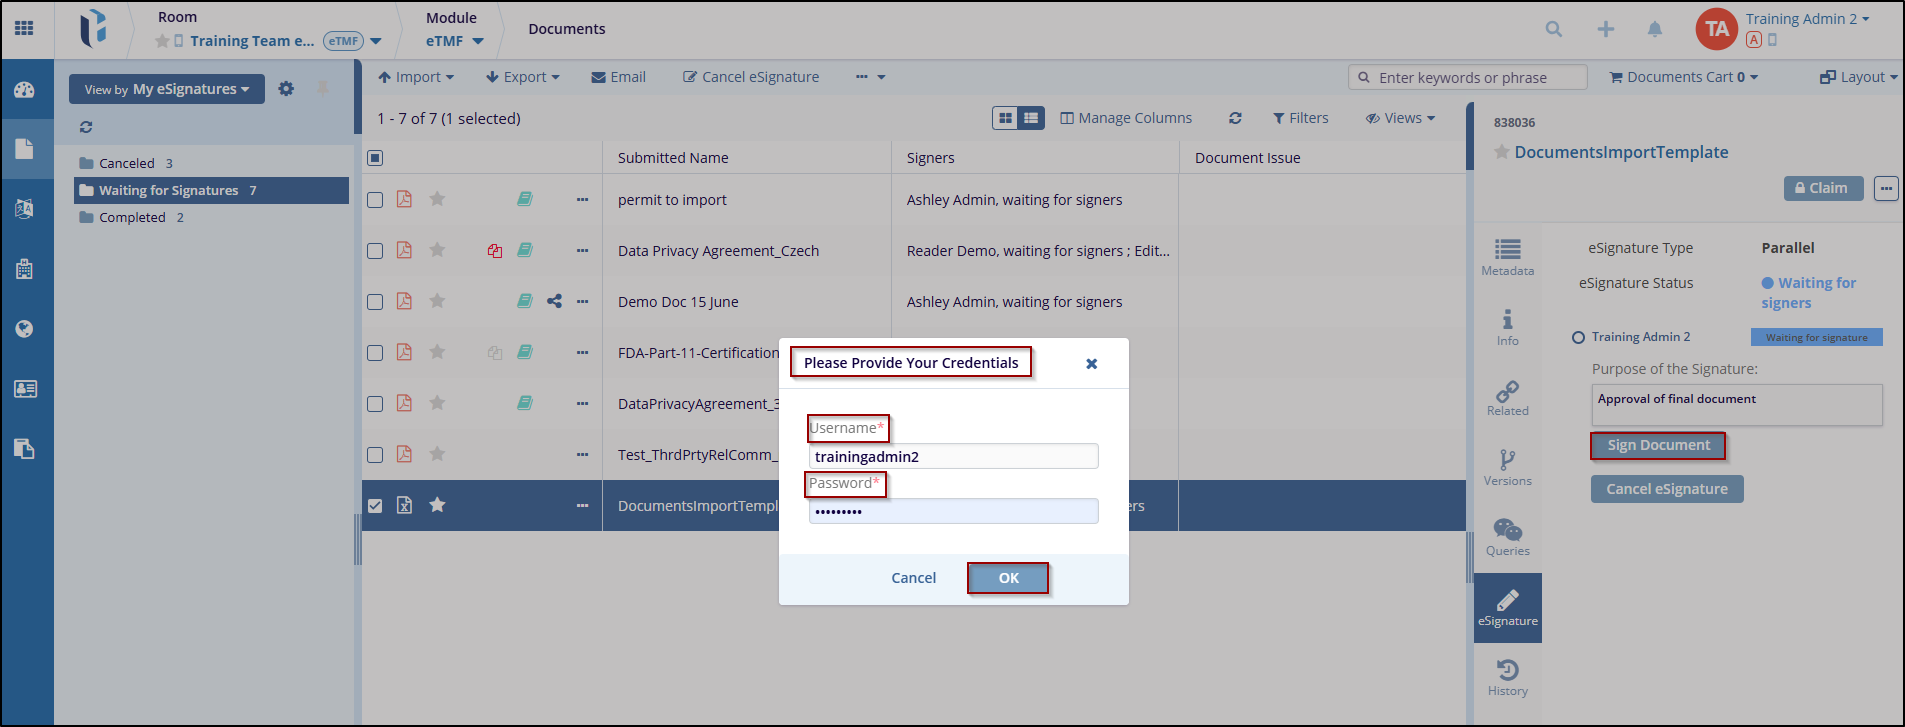Click the refresh icon beside Manage Columns
The image size is (1905, 727).
(1235, 118)
